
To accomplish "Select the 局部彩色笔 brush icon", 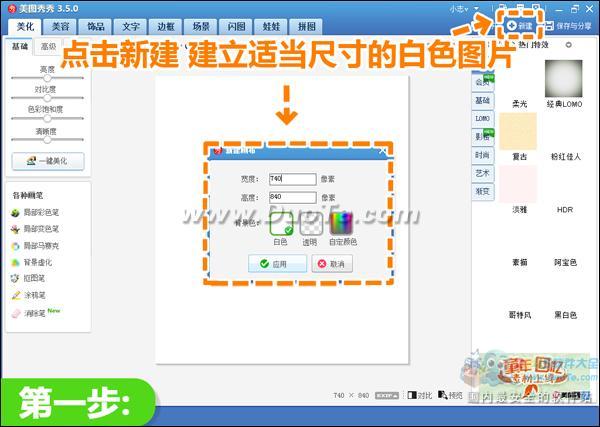I will click(15, 213).
